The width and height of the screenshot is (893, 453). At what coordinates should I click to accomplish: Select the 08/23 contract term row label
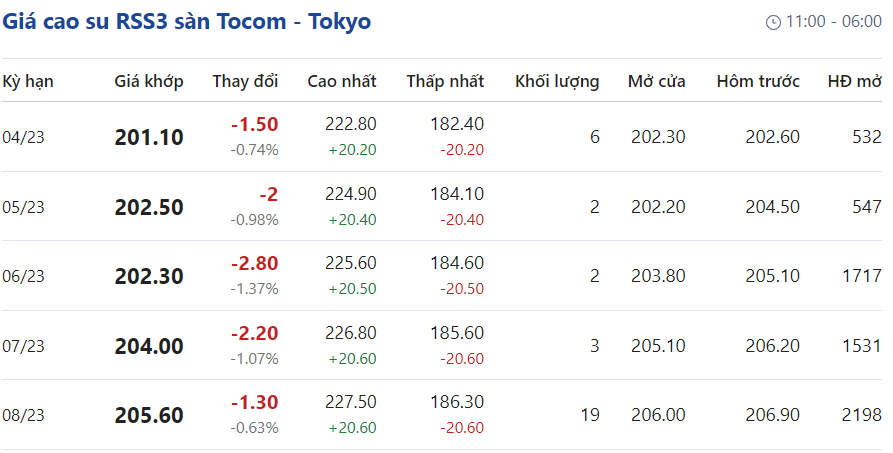(x=24, y=415)
